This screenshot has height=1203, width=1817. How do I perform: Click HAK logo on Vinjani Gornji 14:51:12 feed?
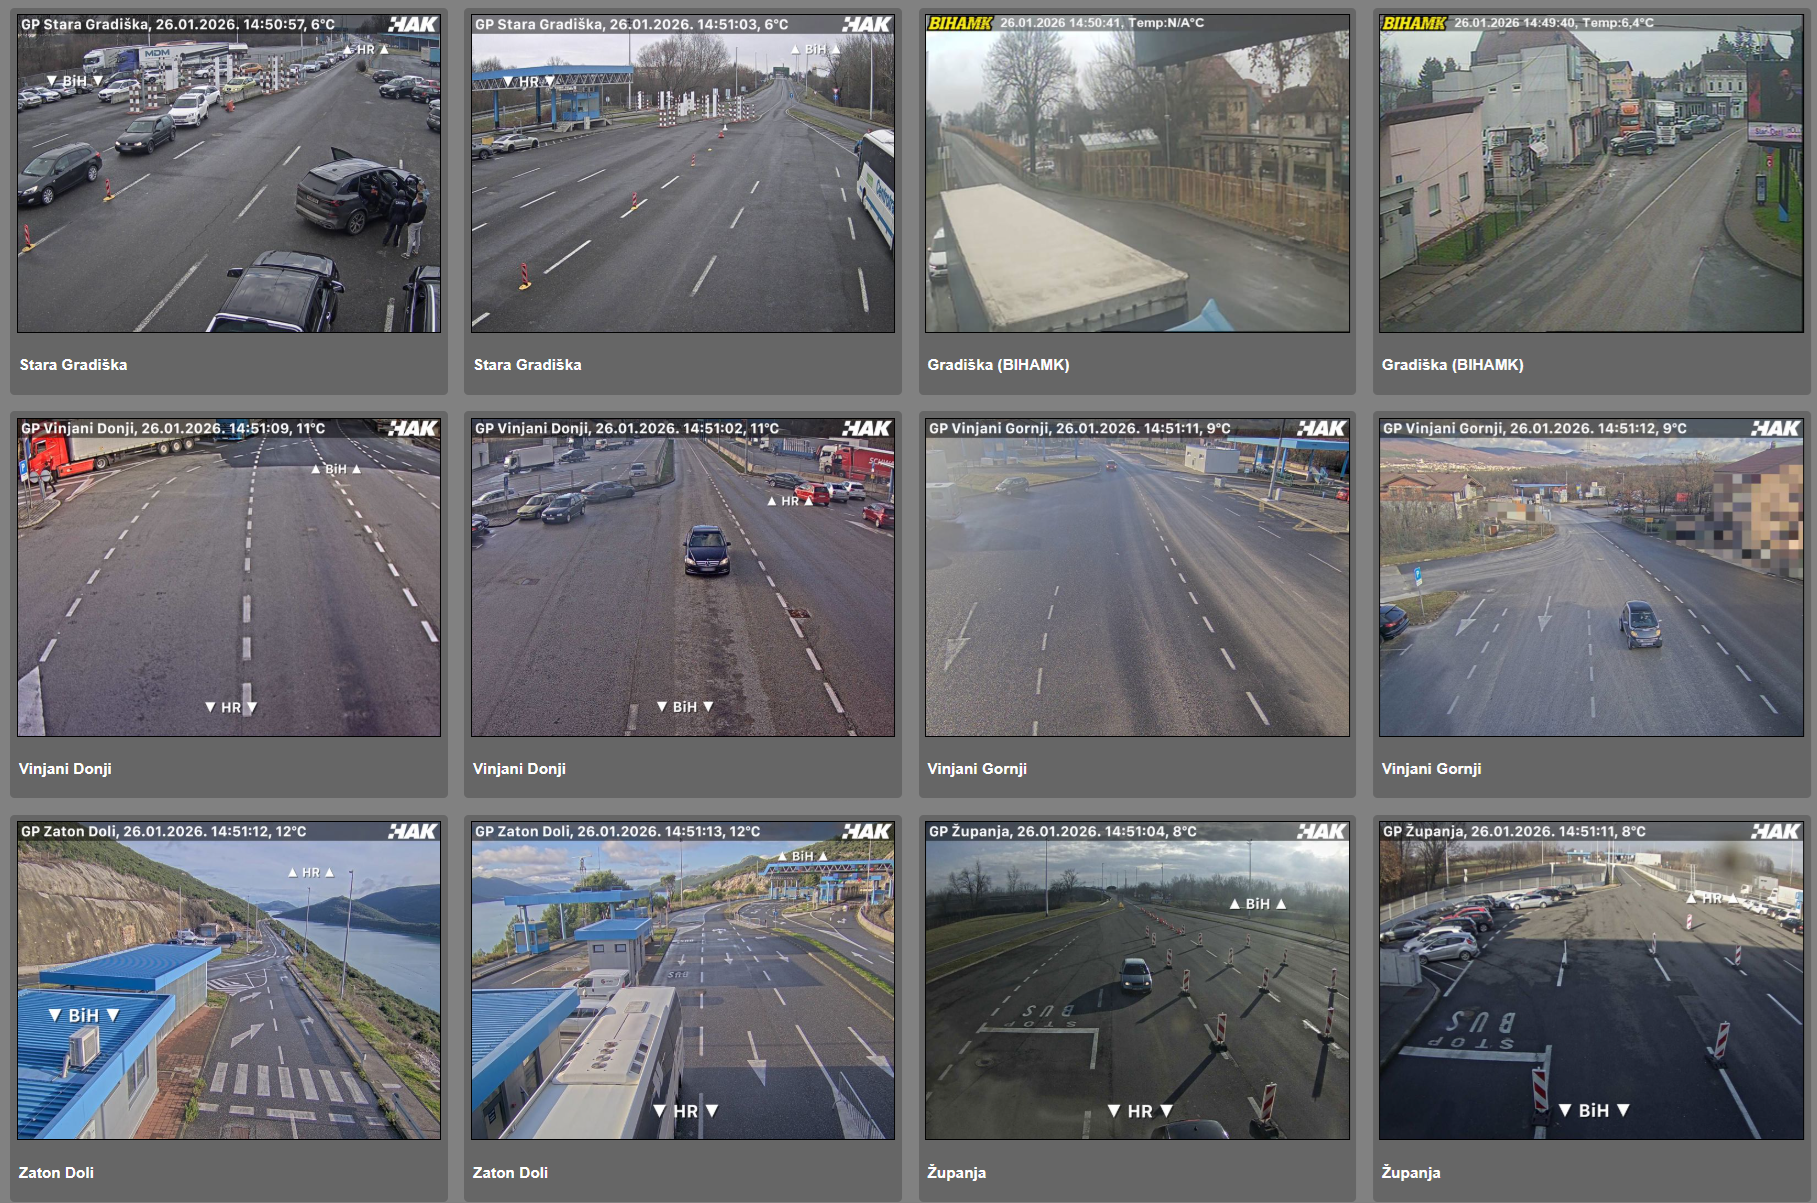[1774, 428]
